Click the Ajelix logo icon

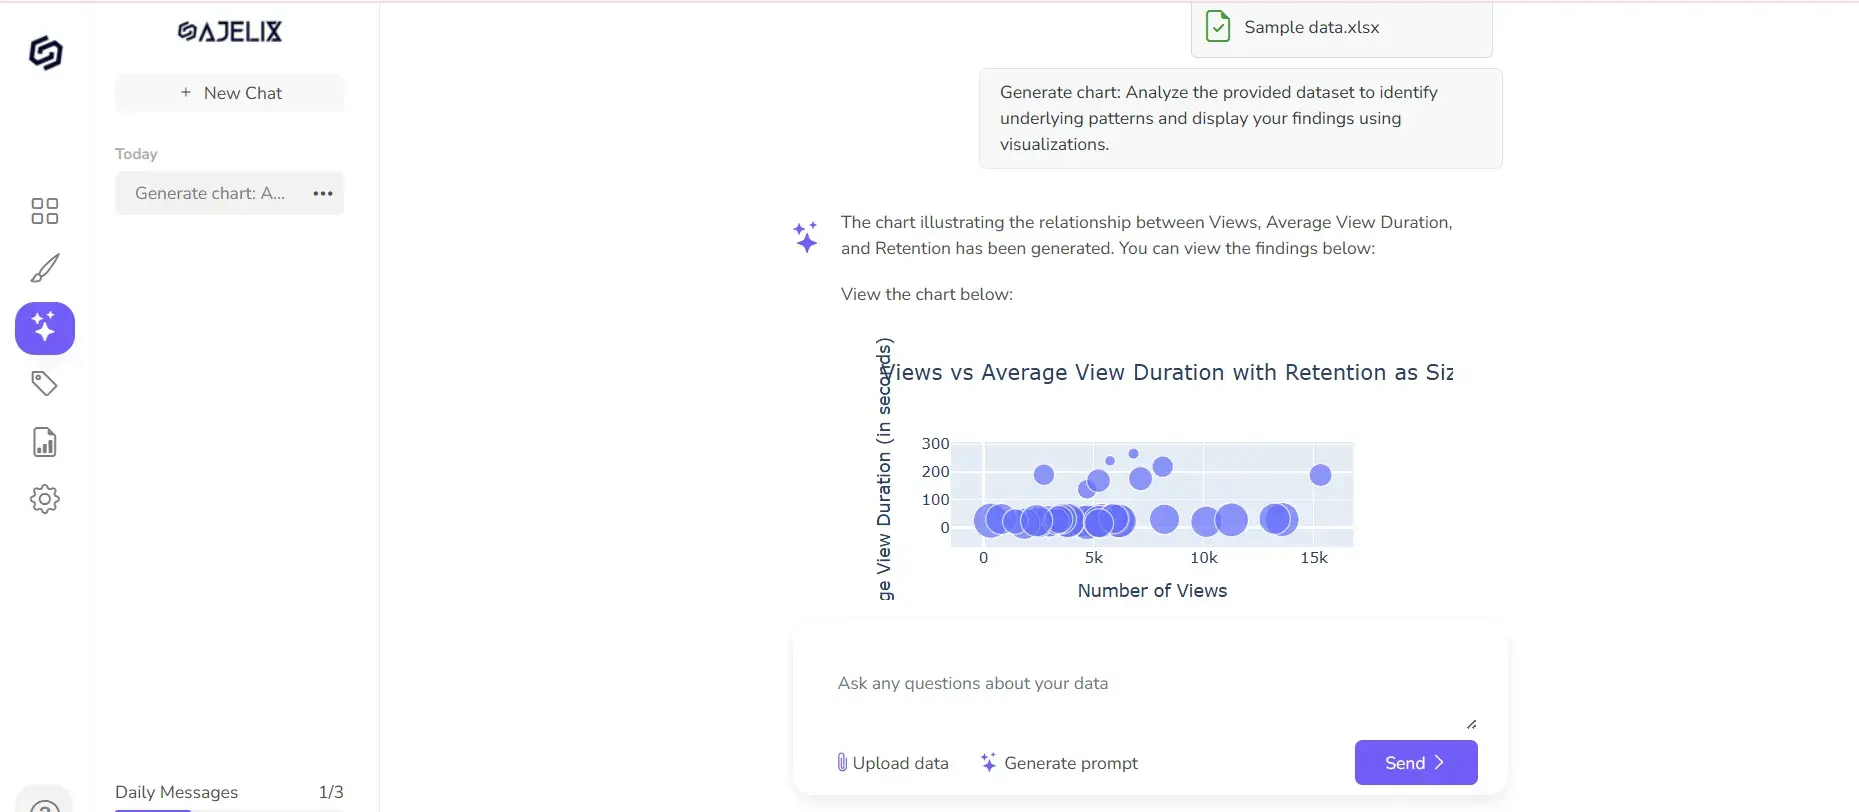pos(45,53)
